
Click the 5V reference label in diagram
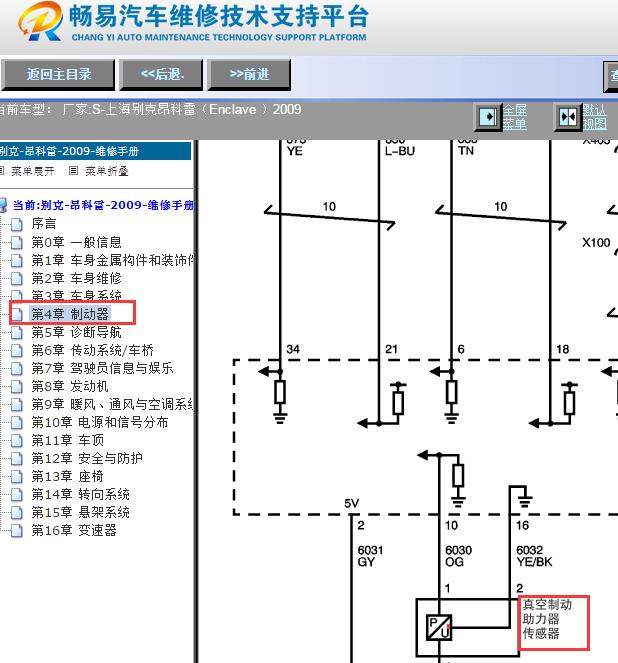pyautogui.click(x=351, y=504)
